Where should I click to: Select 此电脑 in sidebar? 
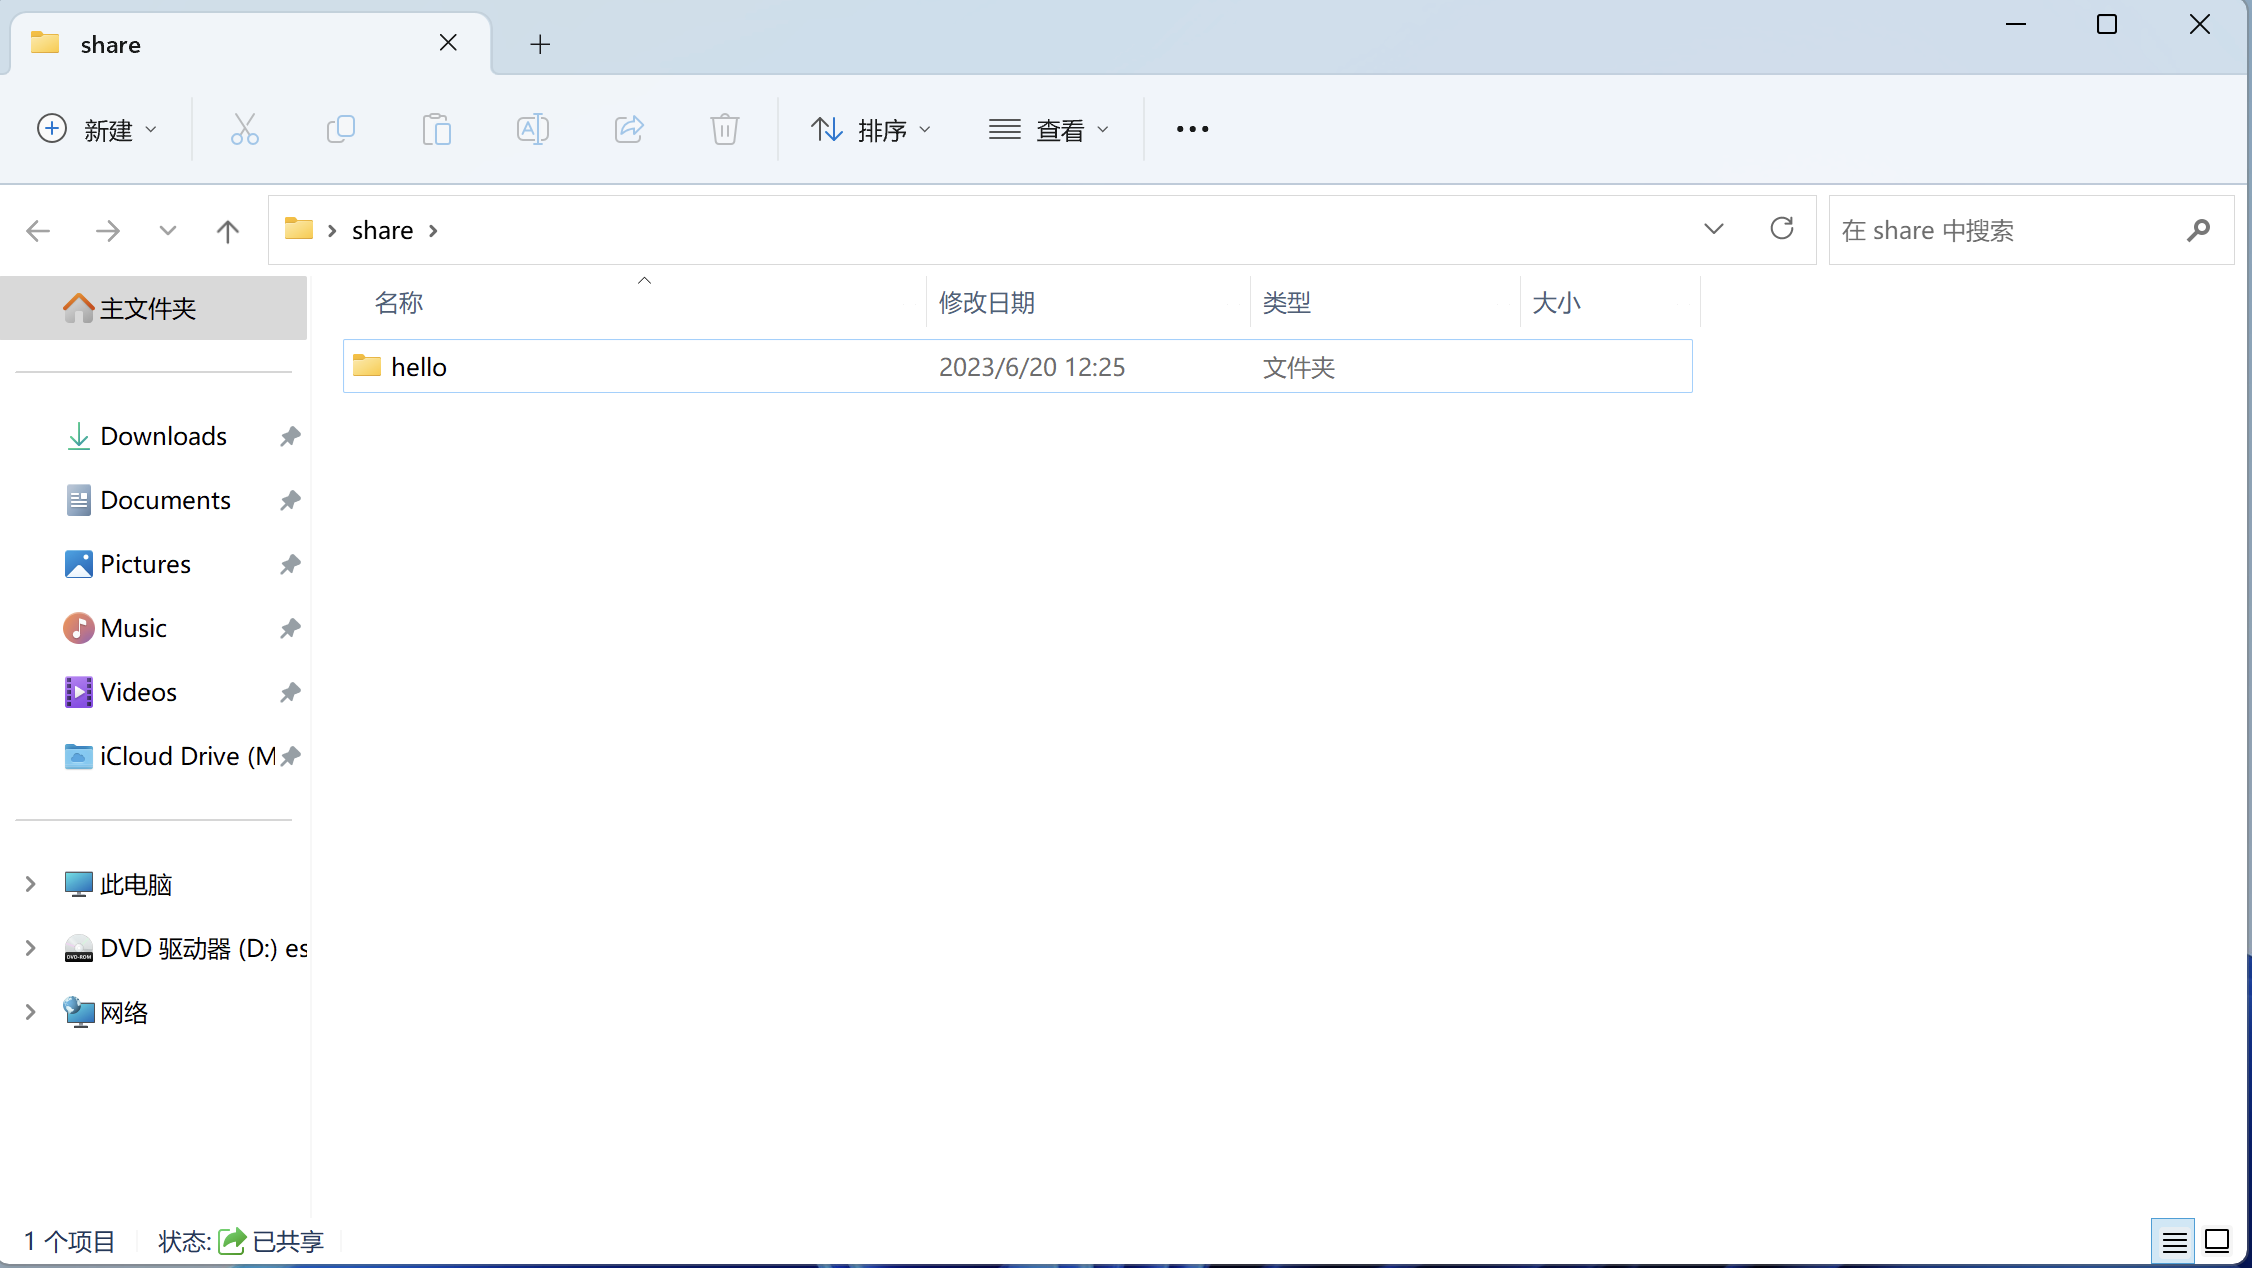tap(136, 884)
